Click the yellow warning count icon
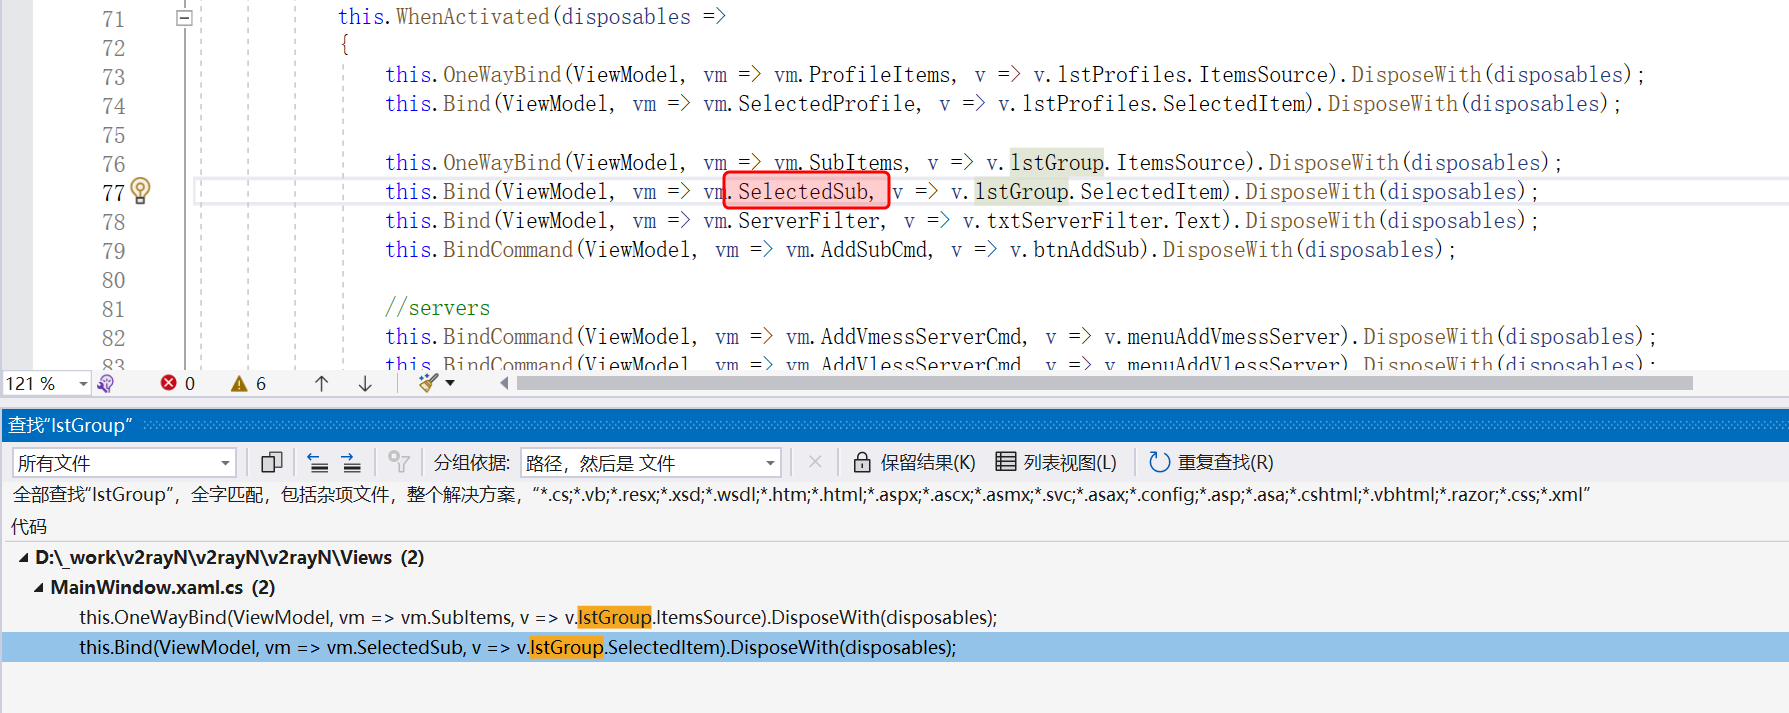This screenshot has height=713, width=1789. [x=239, y=383]
